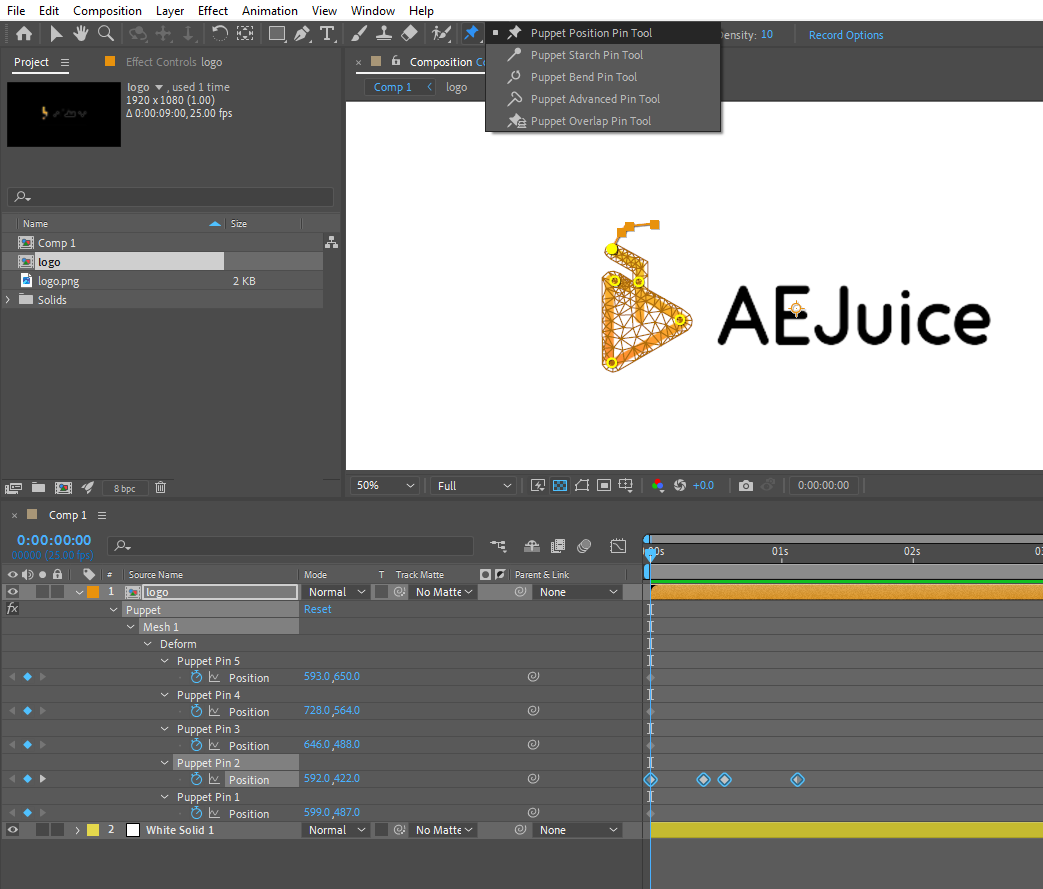The height and width of the screenshot is (889, 1043).
Task: Open grid and guide options icon
Action: (x=626, y=485)
